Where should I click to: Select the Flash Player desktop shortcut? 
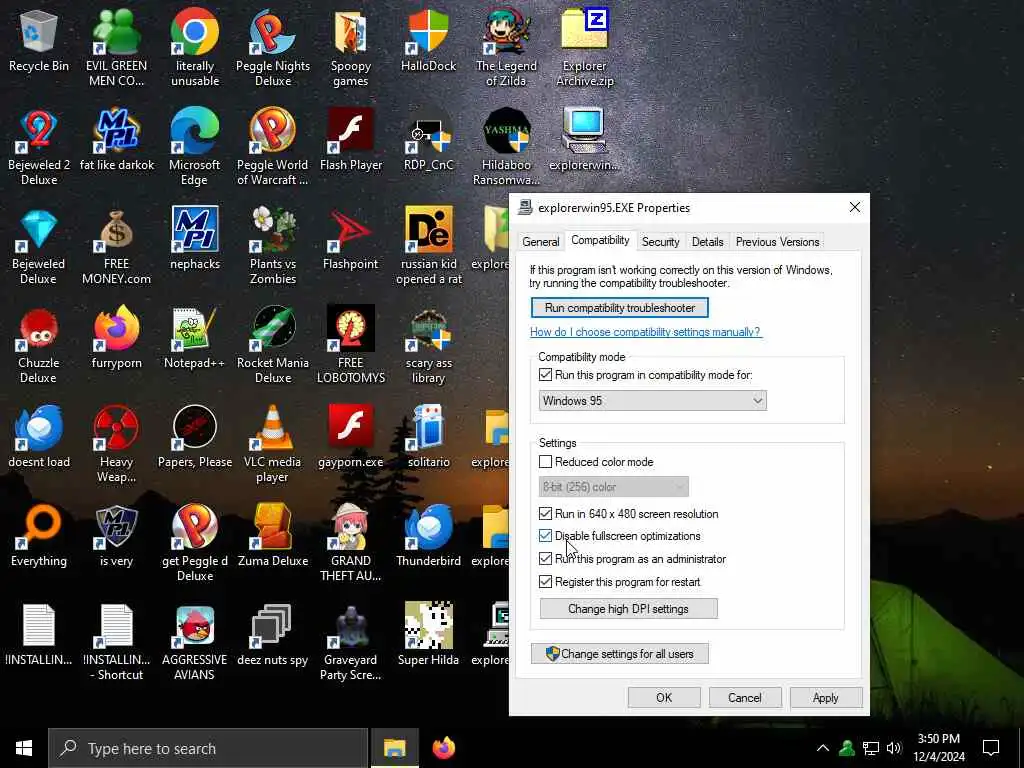tap(351, 140)
